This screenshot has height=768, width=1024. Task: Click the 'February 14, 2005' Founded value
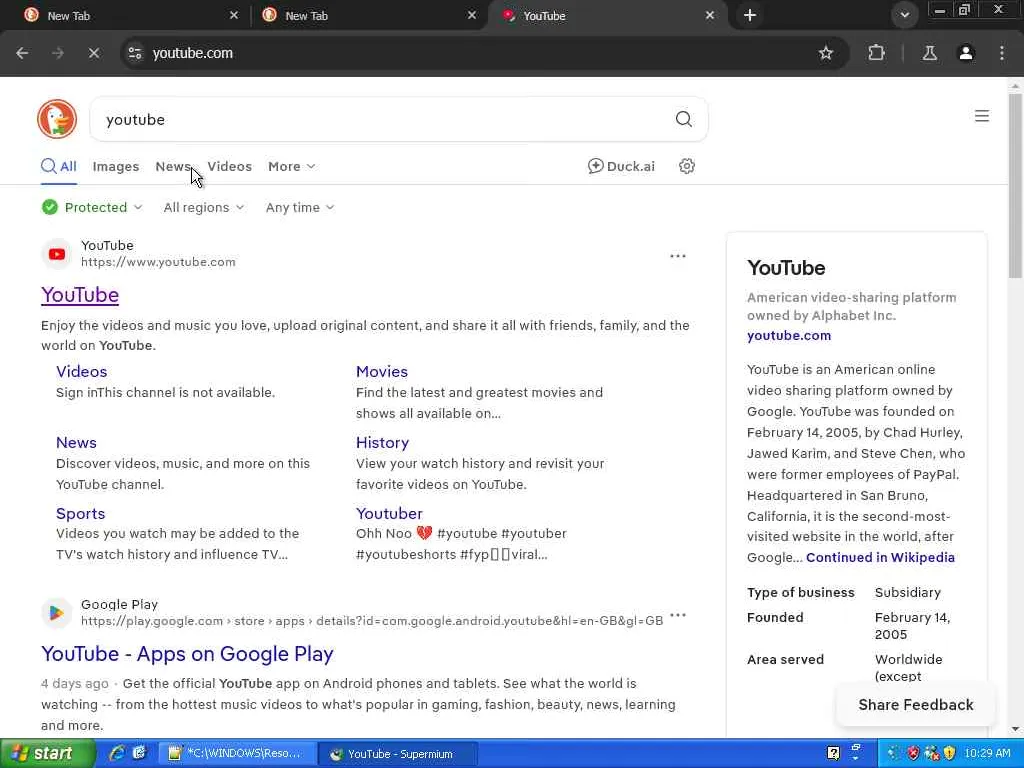click(x=912, y=626)
